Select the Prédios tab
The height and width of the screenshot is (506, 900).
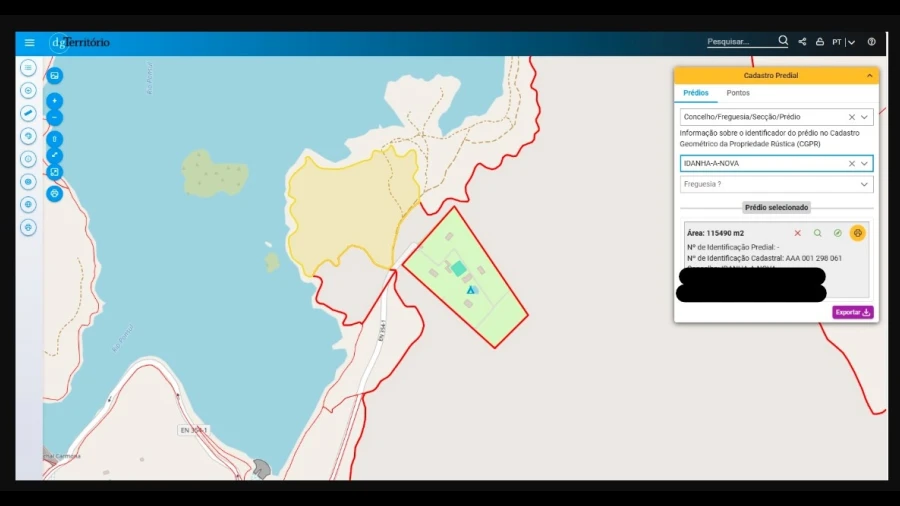click(696, 93)
